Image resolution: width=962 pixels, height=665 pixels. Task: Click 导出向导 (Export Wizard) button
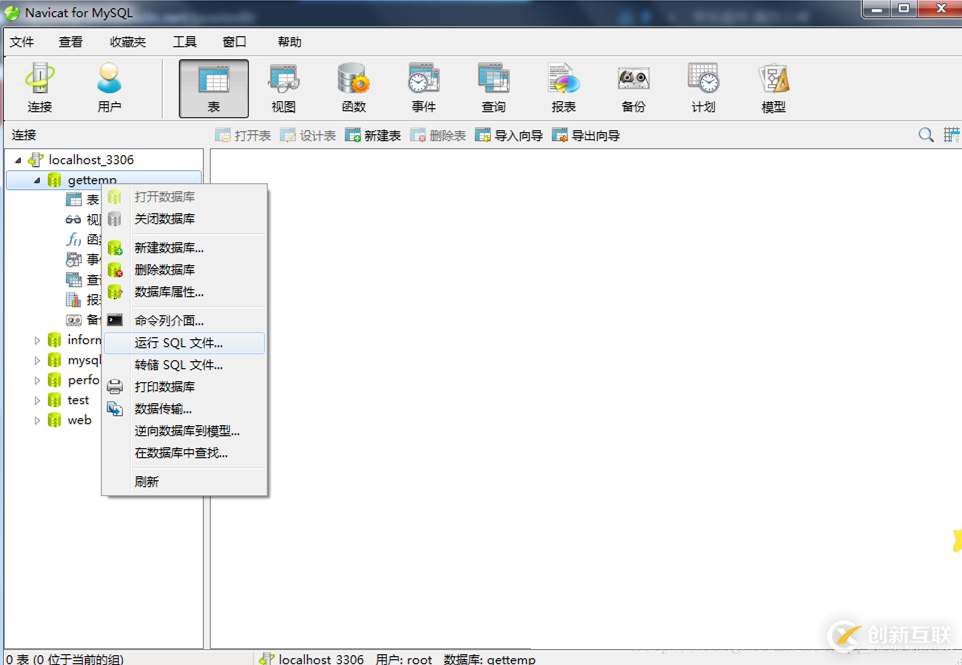586,136
